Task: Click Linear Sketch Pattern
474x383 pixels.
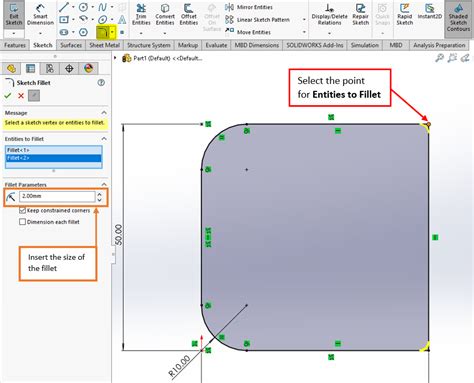Action: click(x=257, y=20)
